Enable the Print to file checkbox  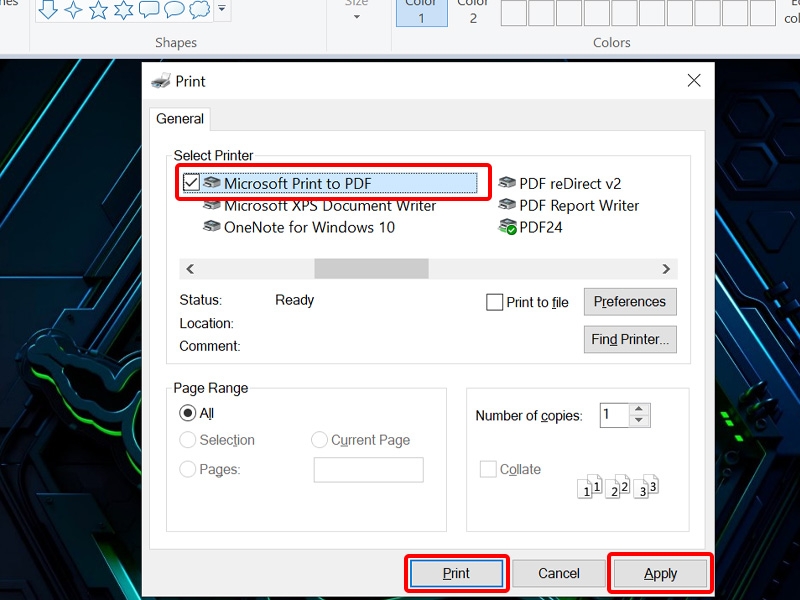click(494, 302)
